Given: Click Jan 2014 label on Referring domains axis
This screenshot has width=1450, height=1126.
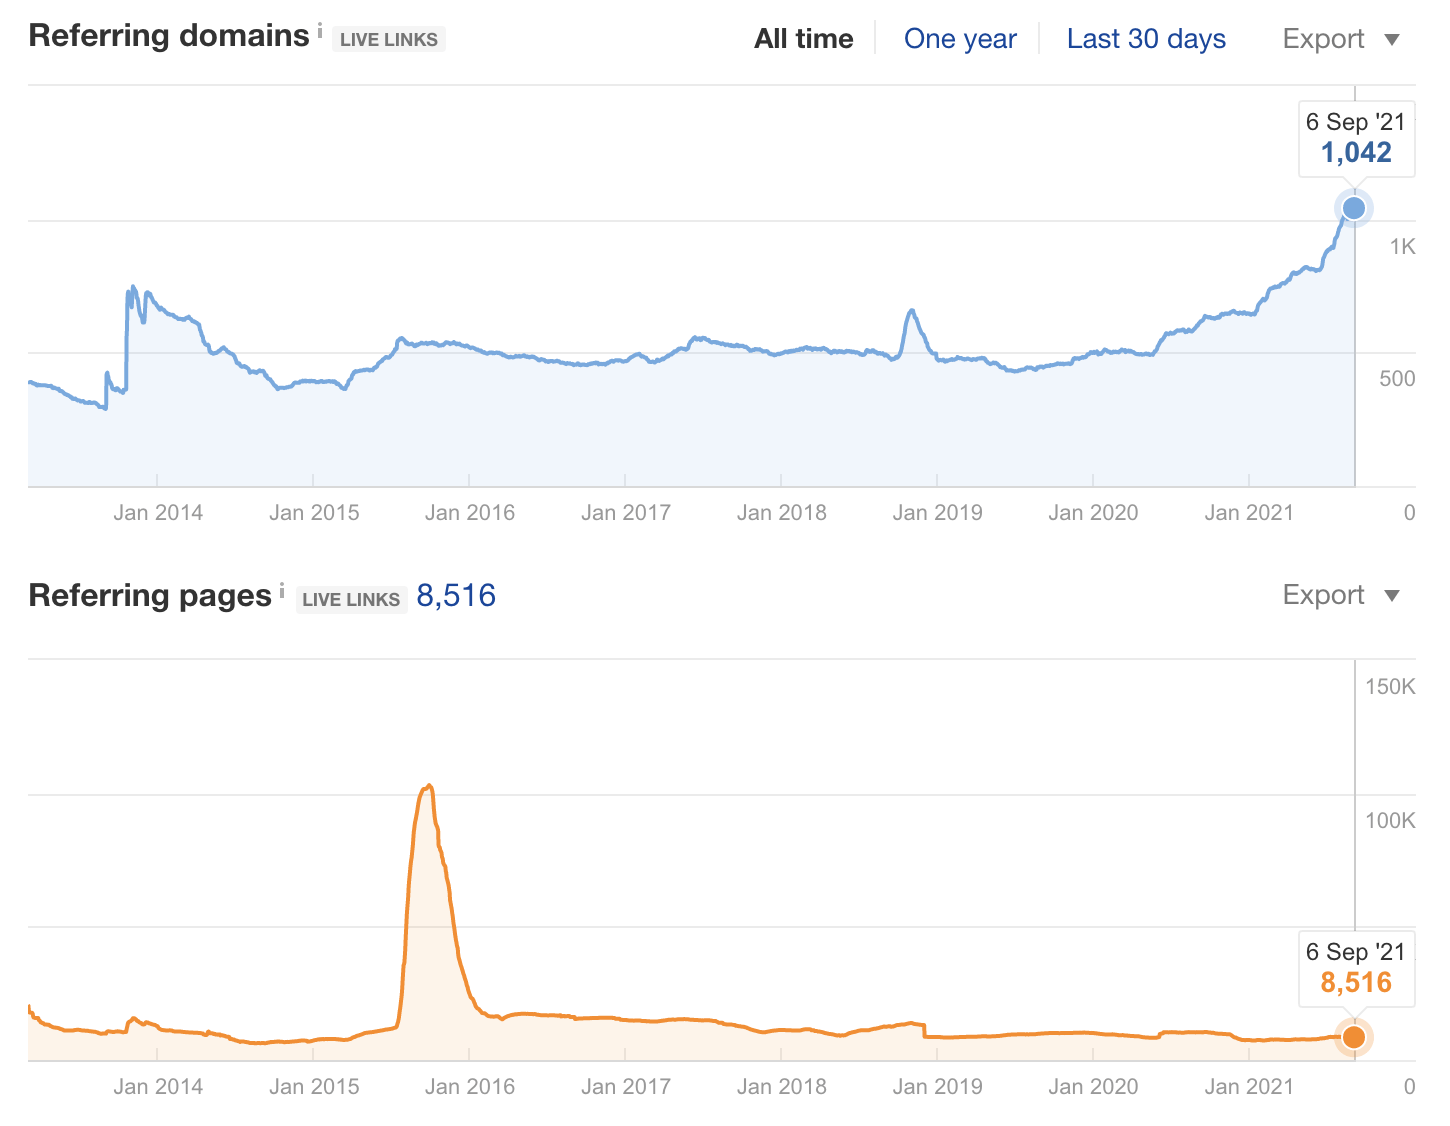Looking at the screenshot, I should tap(158, 513).
